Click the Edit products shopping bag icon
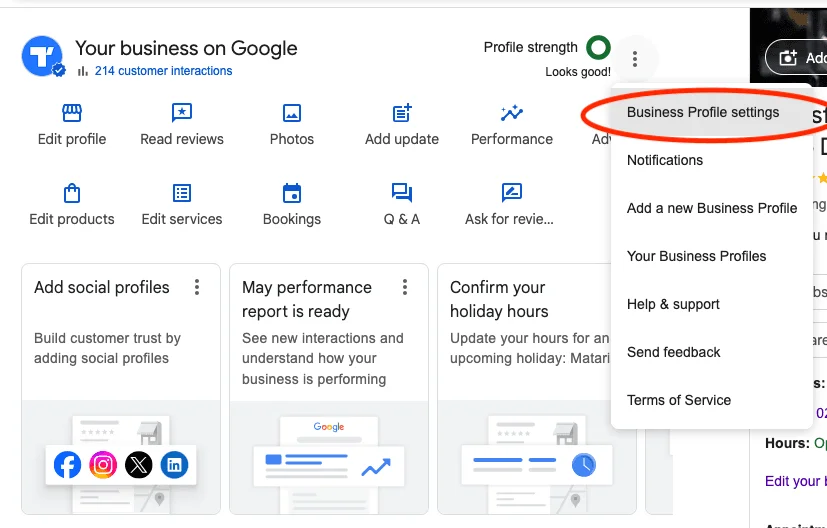Viewport: 827px width, 528px height. click(x=72, y=193)
